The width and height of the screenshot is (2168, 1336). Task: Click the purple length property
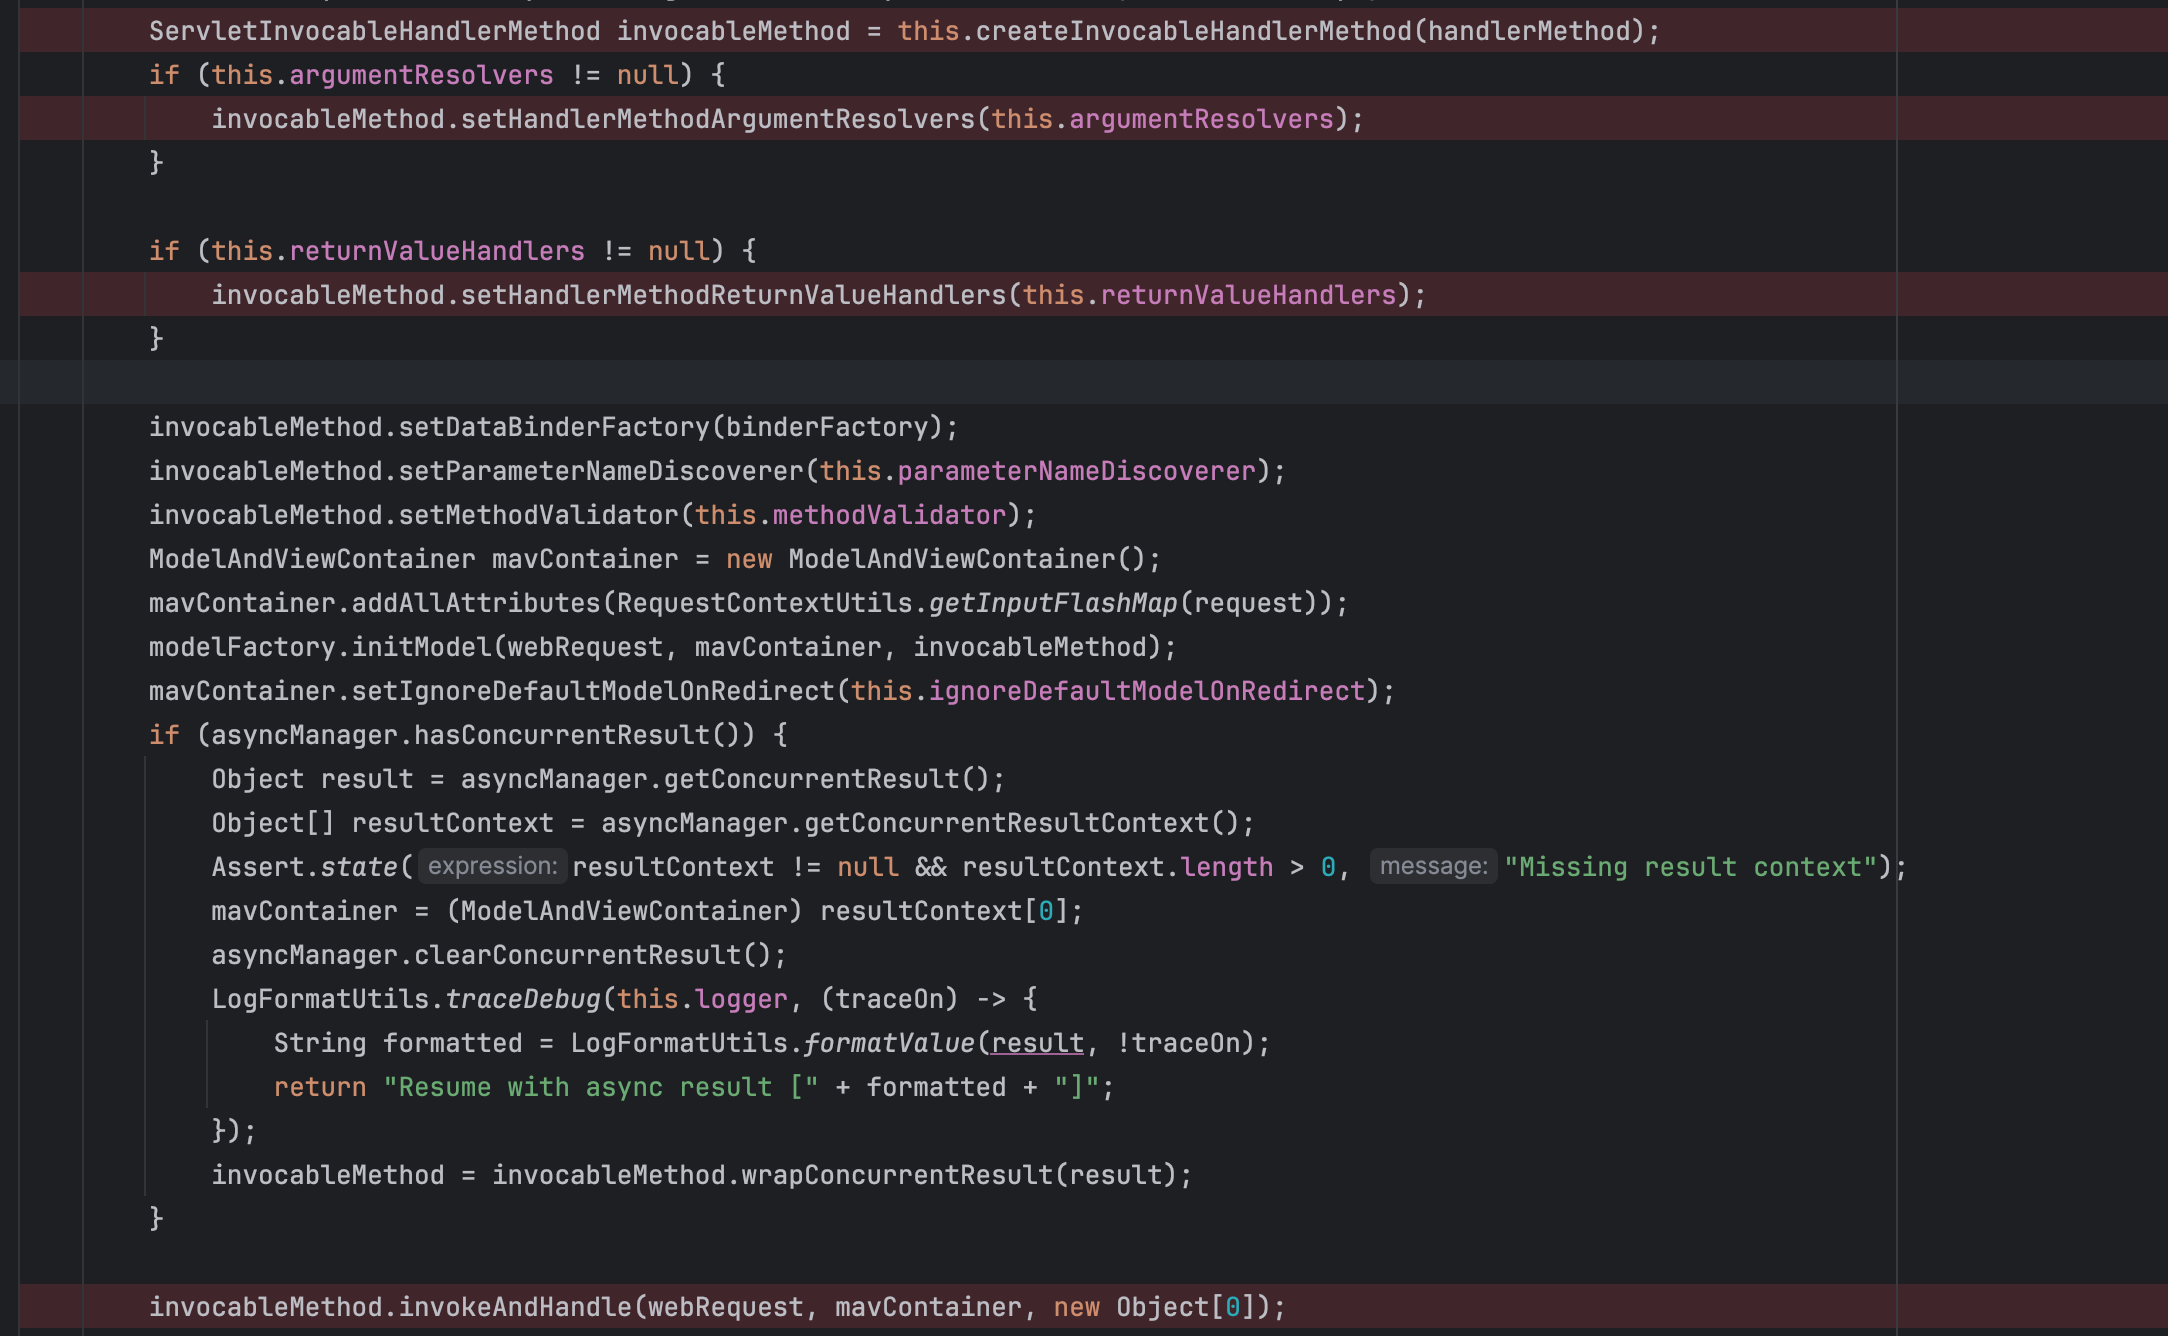coord(1227,867)
